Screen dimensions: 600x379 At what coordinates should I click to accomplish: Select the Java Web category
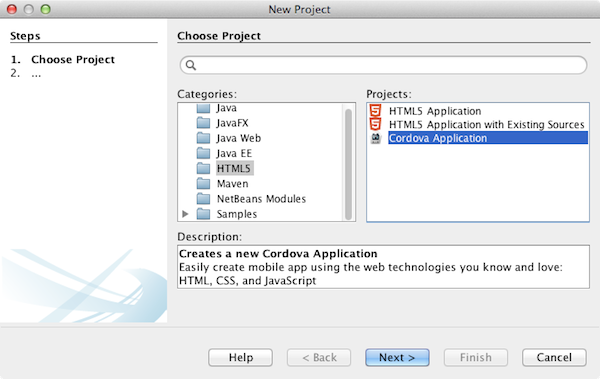tap(238, 138)
